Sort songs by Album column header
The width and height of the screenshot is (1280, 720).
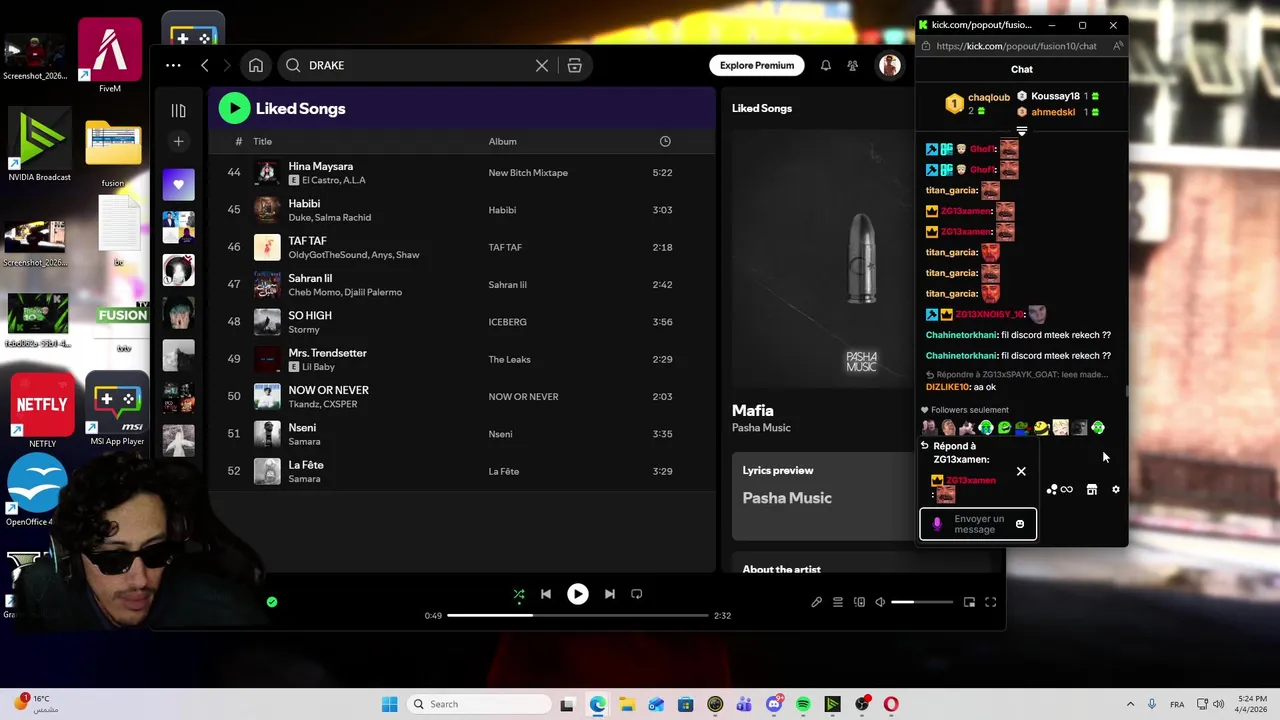coord(502,141)
